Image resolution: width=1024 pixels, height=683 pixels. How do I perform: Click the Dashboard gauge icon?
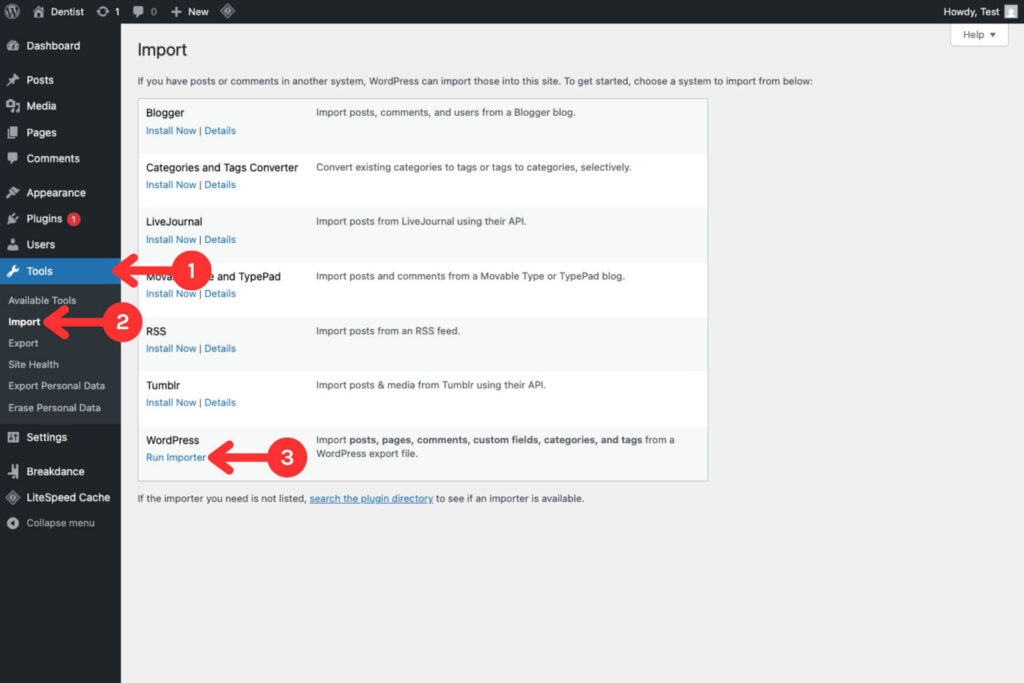[12, 46]
